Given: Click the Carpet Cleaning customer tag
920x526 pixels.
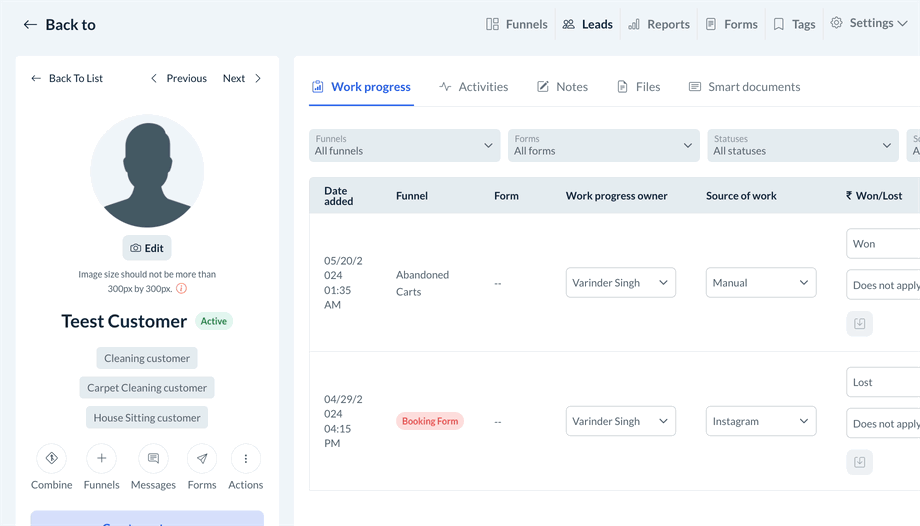Looking at the screenshot, I should (147, 387).
